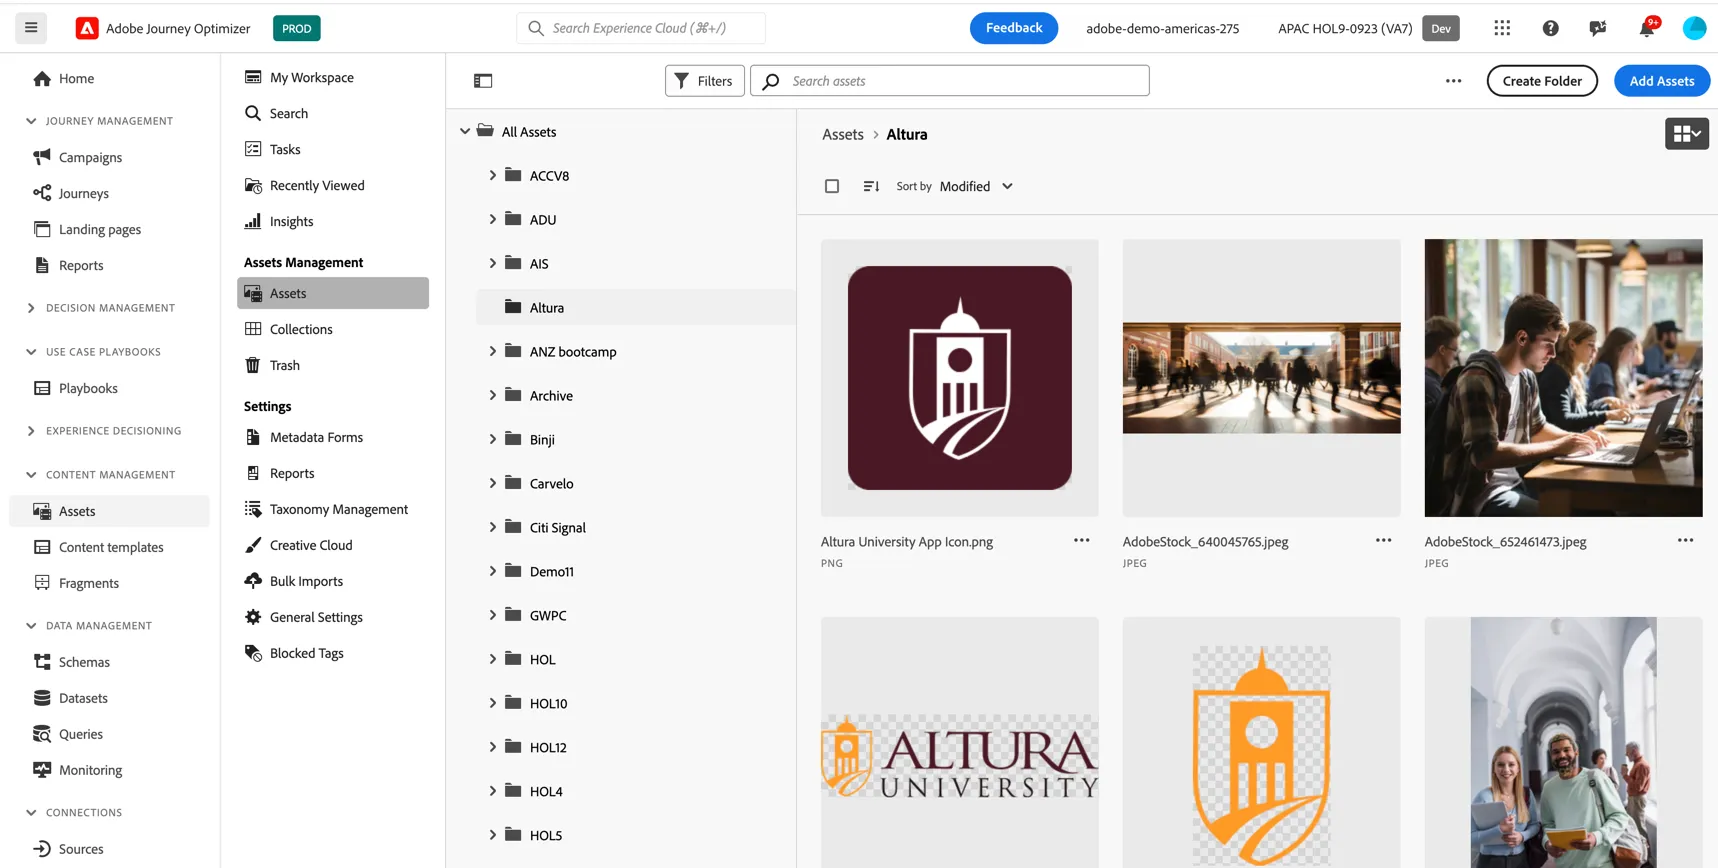Collapse the All Assets tree root
Image resolution: width=1718 pixels, height=868 pixels.
coord(465,131)
